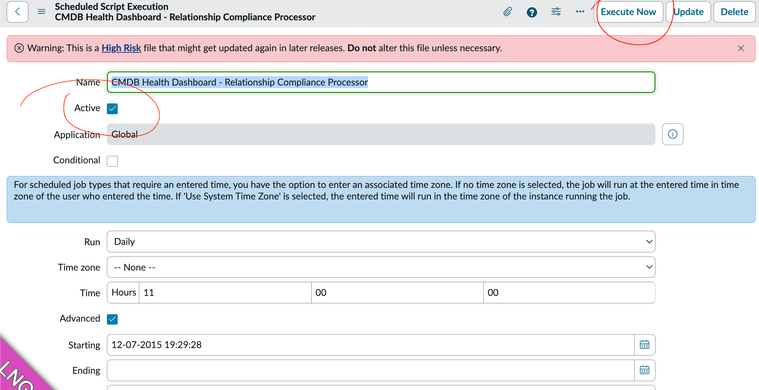Viewport: 759px width, 390px height.
Task: Open the Starting date calendar picker
Action: click(644, 345)
